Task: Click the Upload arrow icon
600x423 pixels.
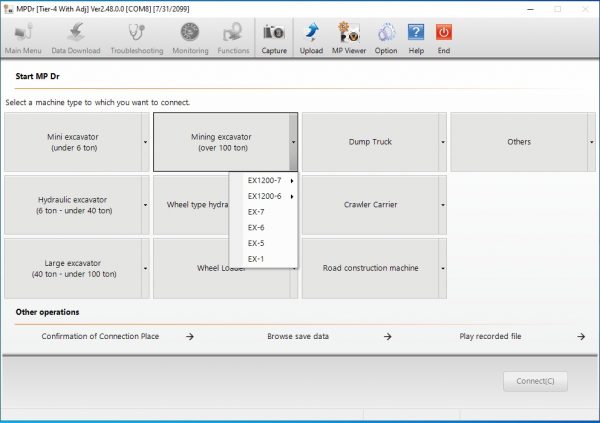Action: tap(311, 39)
